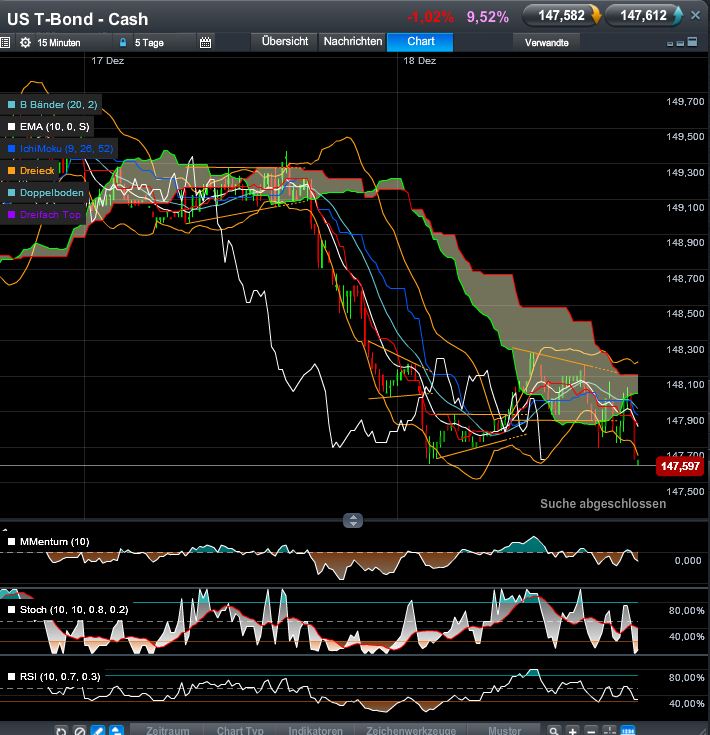Toggle the Dreifach Top pattern checkbox
The image size is (710, 735).
click(12, 215)
